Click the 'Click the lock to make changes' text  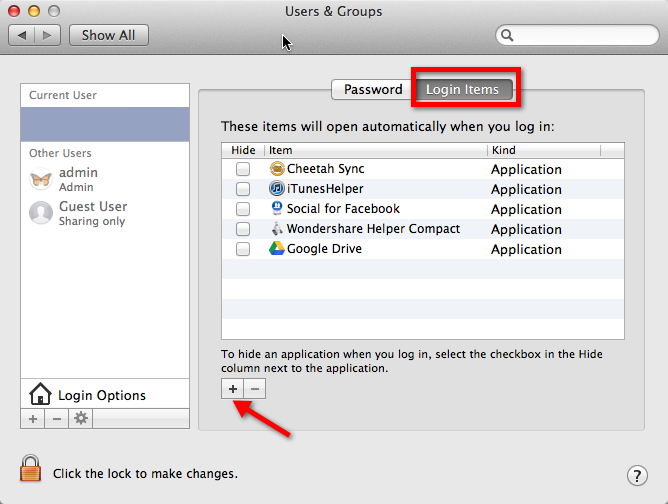[145, 474]
